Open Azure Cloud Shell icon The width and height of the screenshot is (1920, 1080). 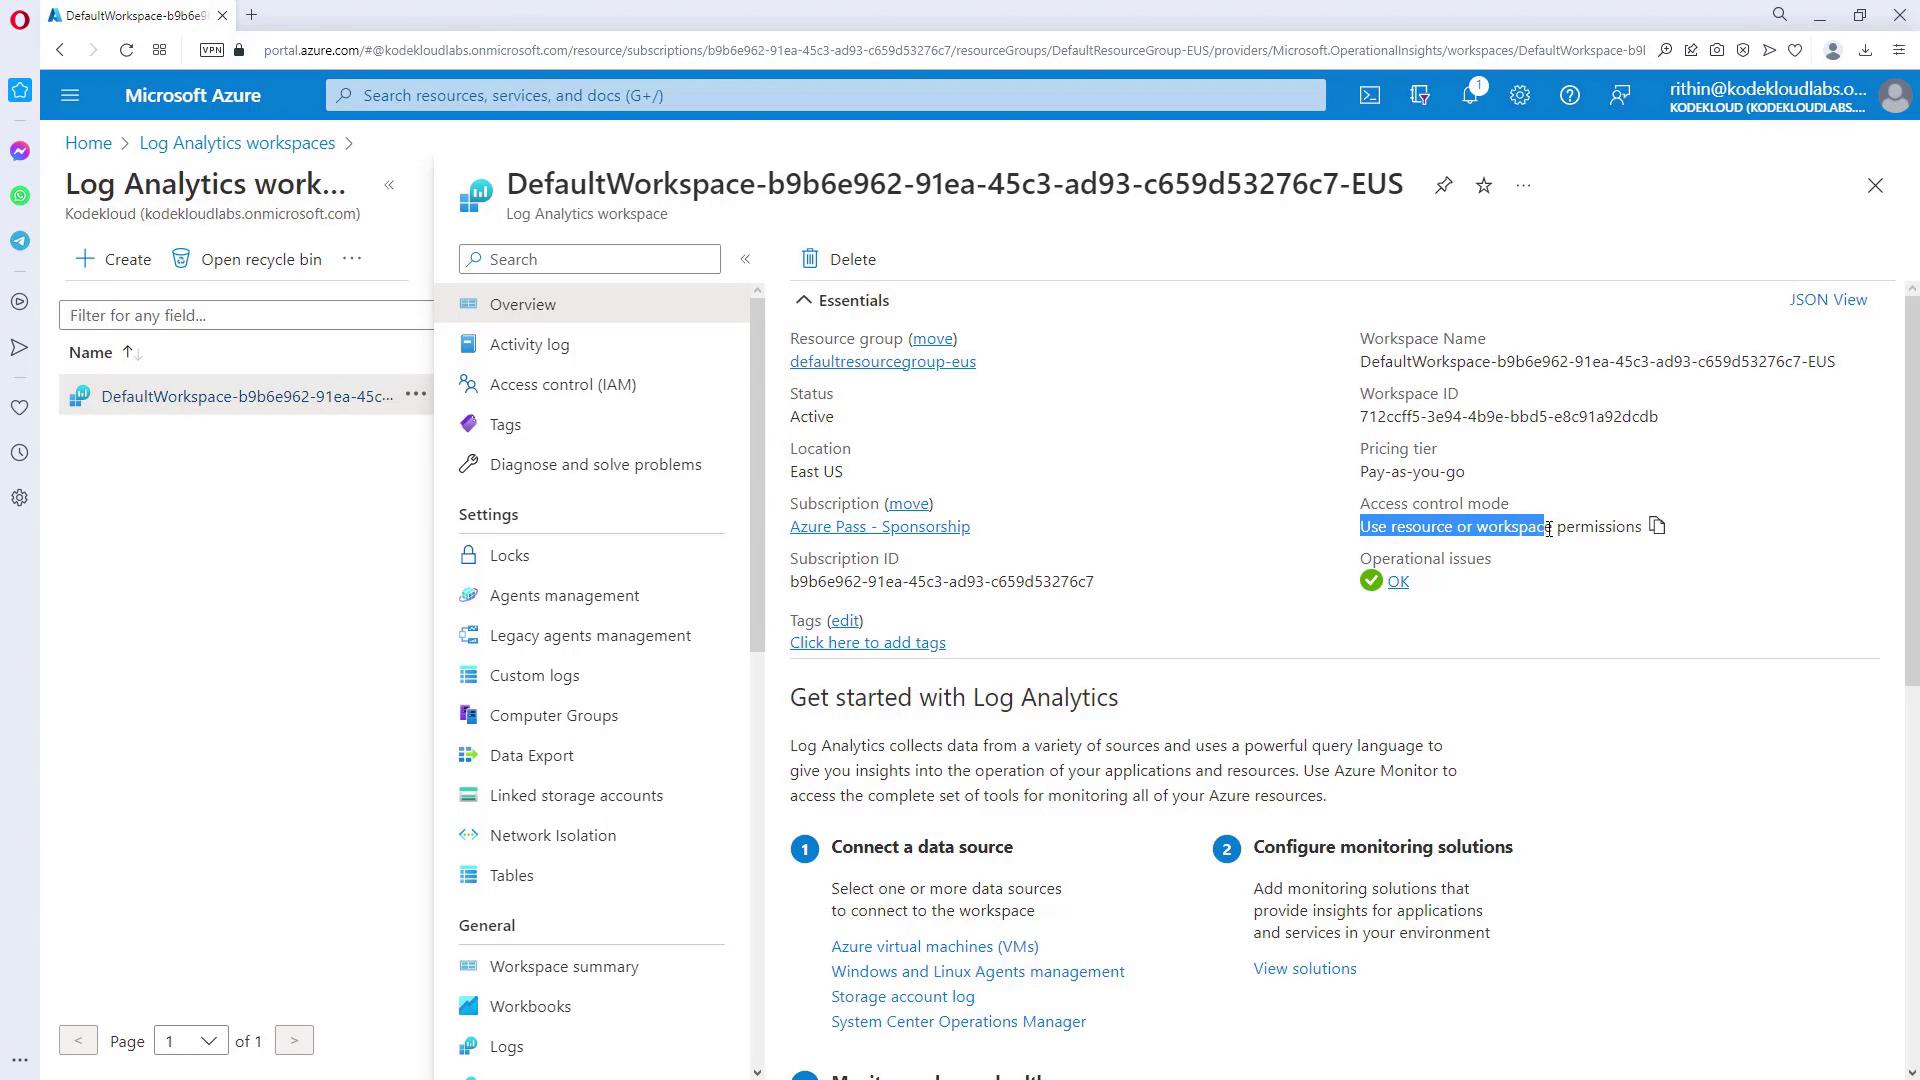[x=1369, y=95]
